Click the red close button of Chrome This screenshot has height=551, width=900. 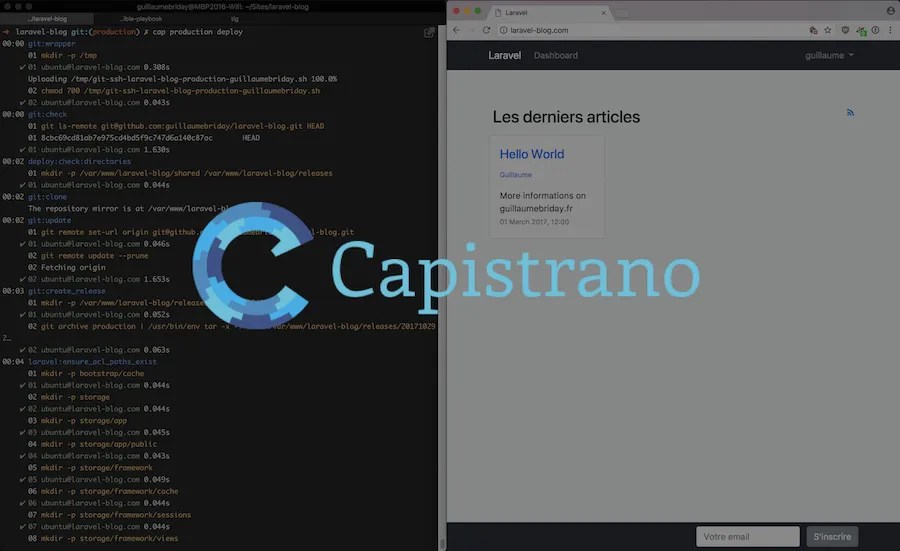coord(456,11)
